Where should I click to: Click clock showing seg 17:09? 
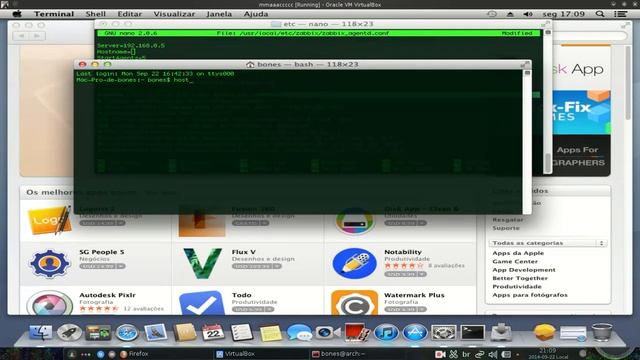pos(564,14)
